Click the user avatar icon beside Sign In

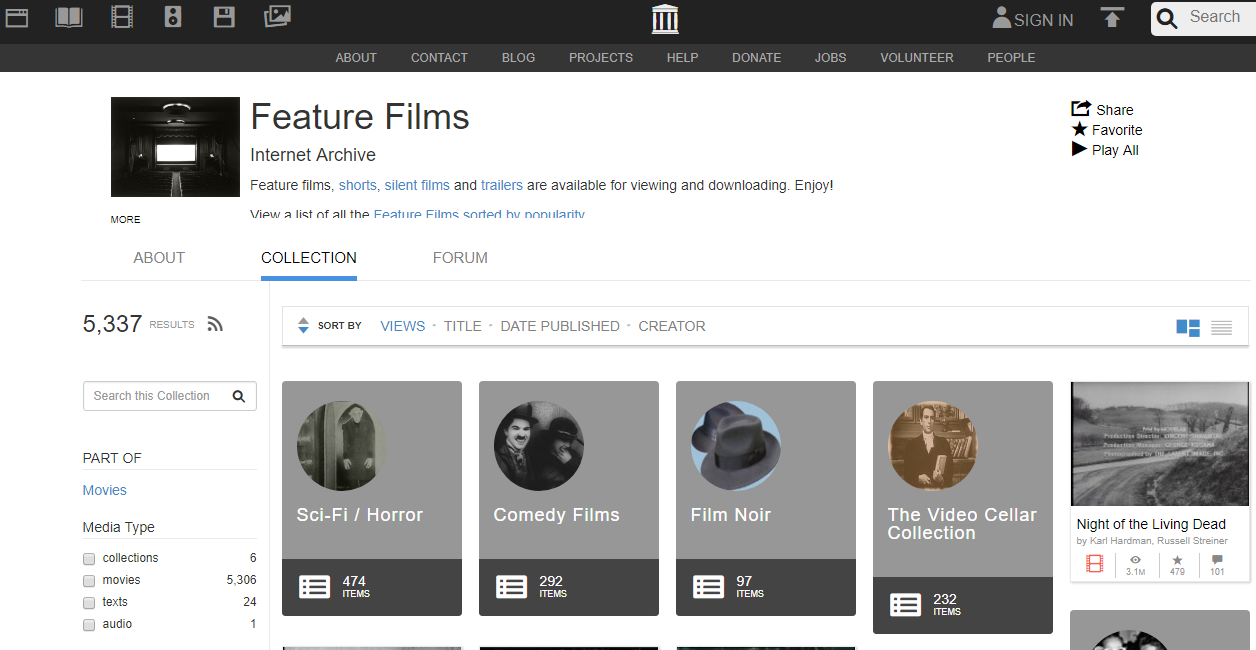[1001, 17]
